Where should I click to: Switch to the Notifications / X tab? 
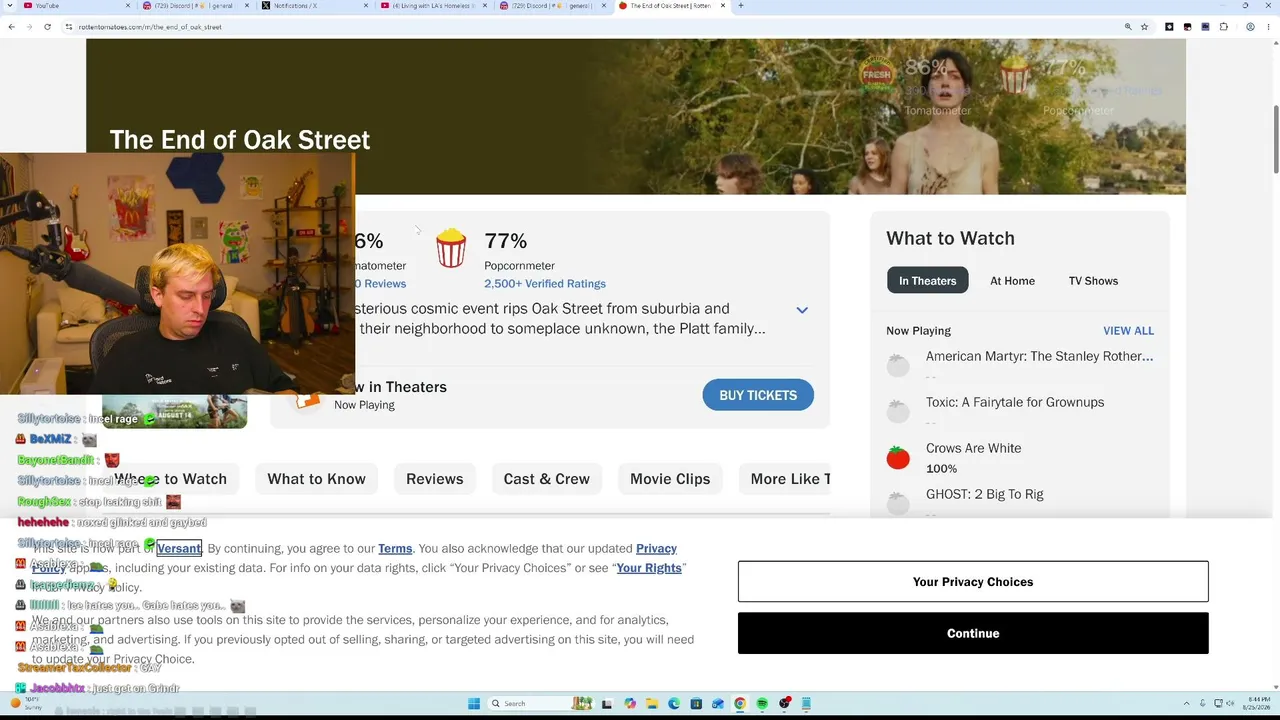point(314,6)
